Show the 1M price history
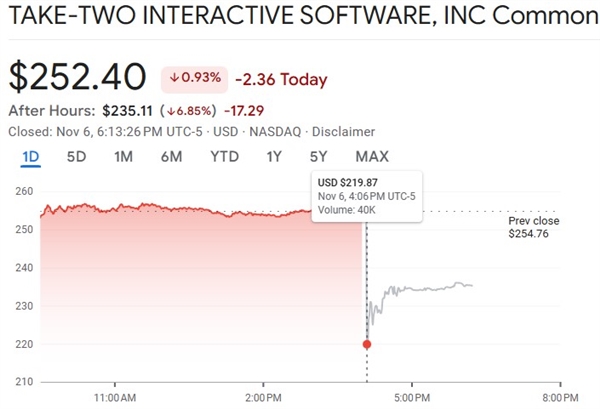 coord(124,156)
